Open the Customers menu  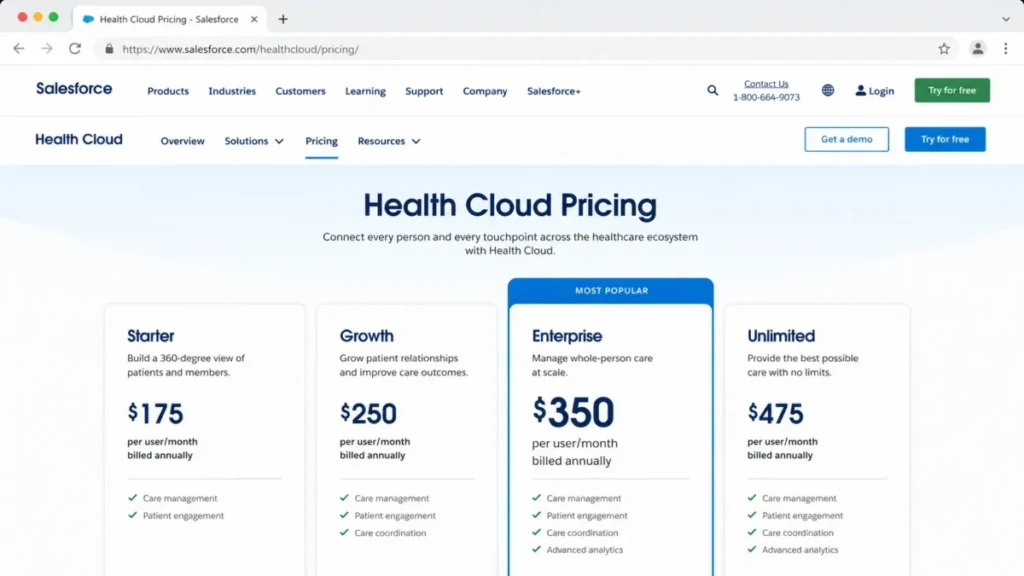pos(300,91)
